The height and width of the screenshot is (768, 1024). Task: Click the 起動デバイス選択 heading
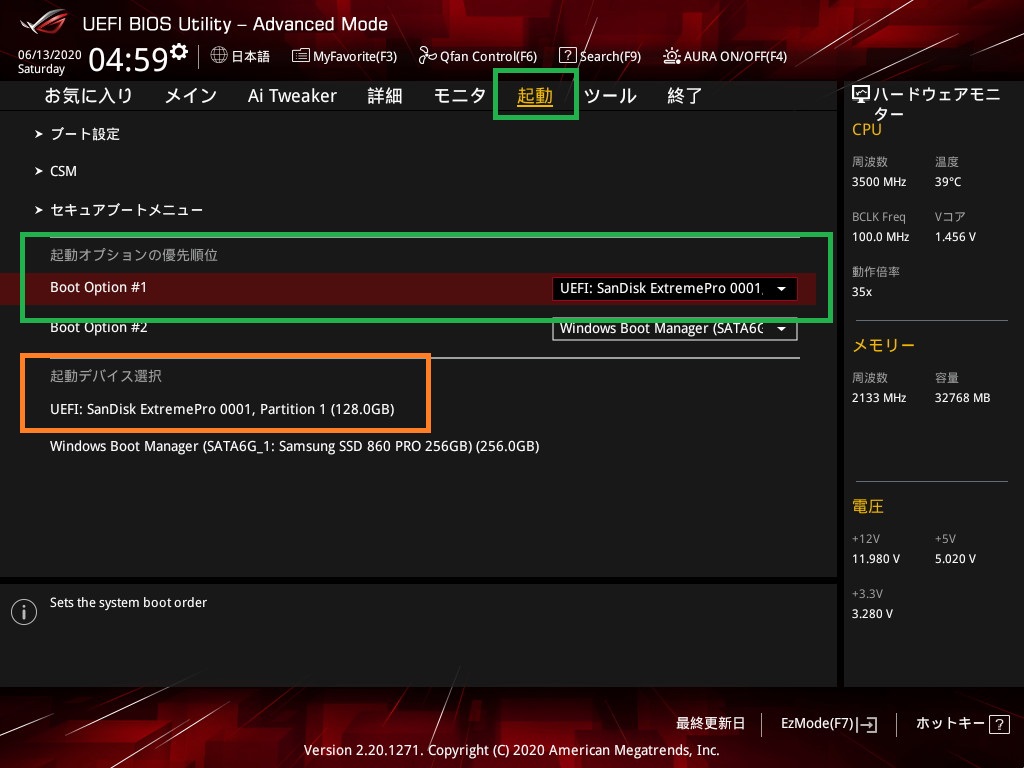pos(106,376)
